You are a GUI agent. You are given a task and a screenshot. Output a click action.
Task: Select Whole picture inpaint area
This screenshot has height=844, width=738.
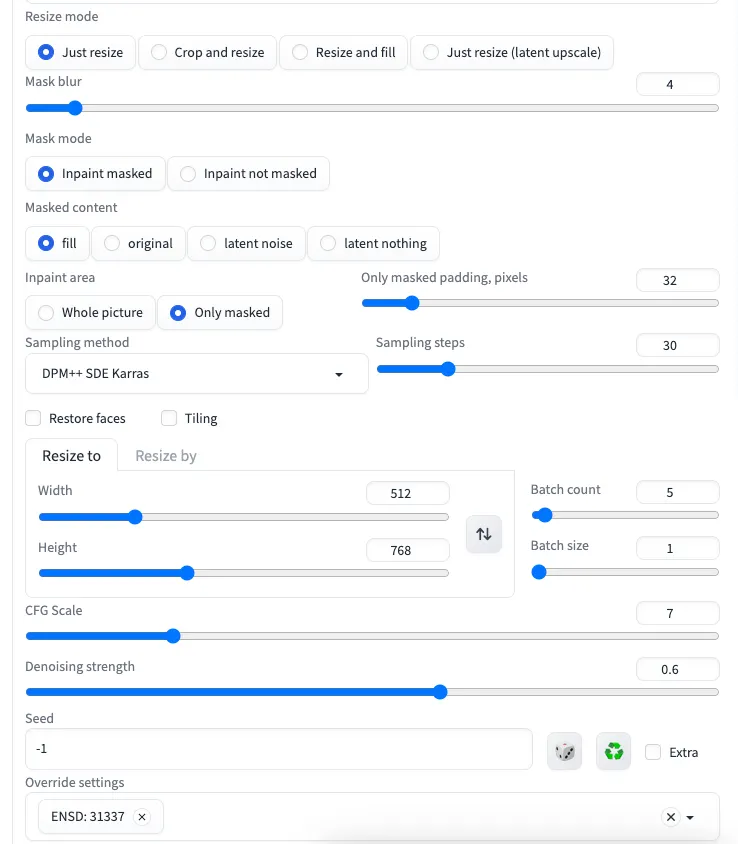[x=90, y=312]
